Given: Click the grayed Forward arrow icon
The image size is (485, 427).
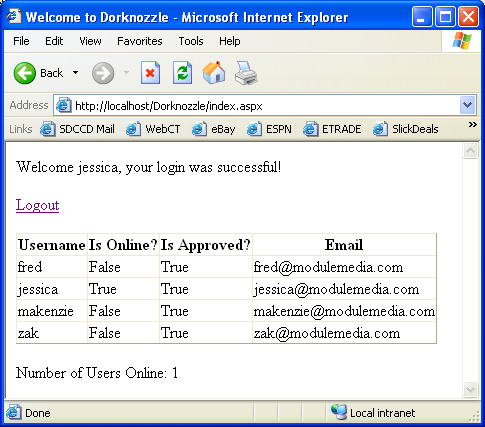Looking at the screenshot, I should [103, 73].
